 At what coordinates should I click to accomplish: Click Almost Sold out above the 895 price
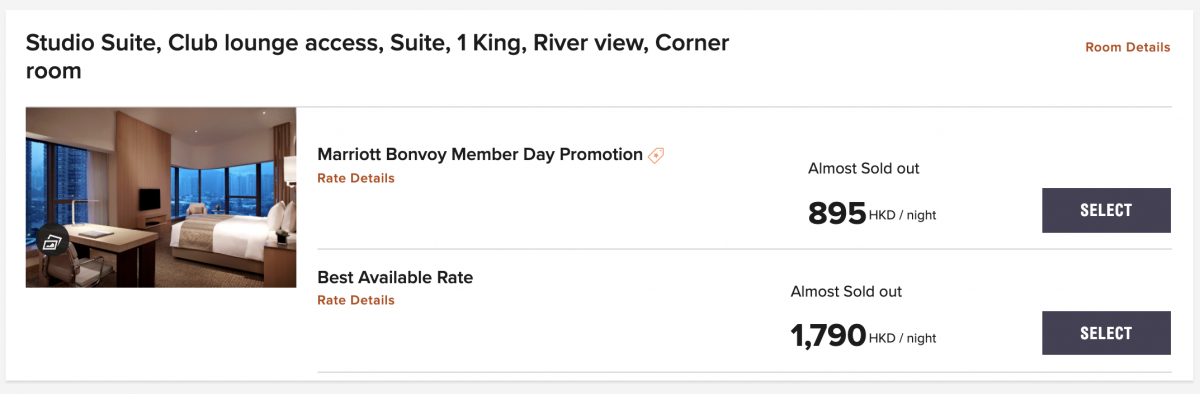(863, 168)
